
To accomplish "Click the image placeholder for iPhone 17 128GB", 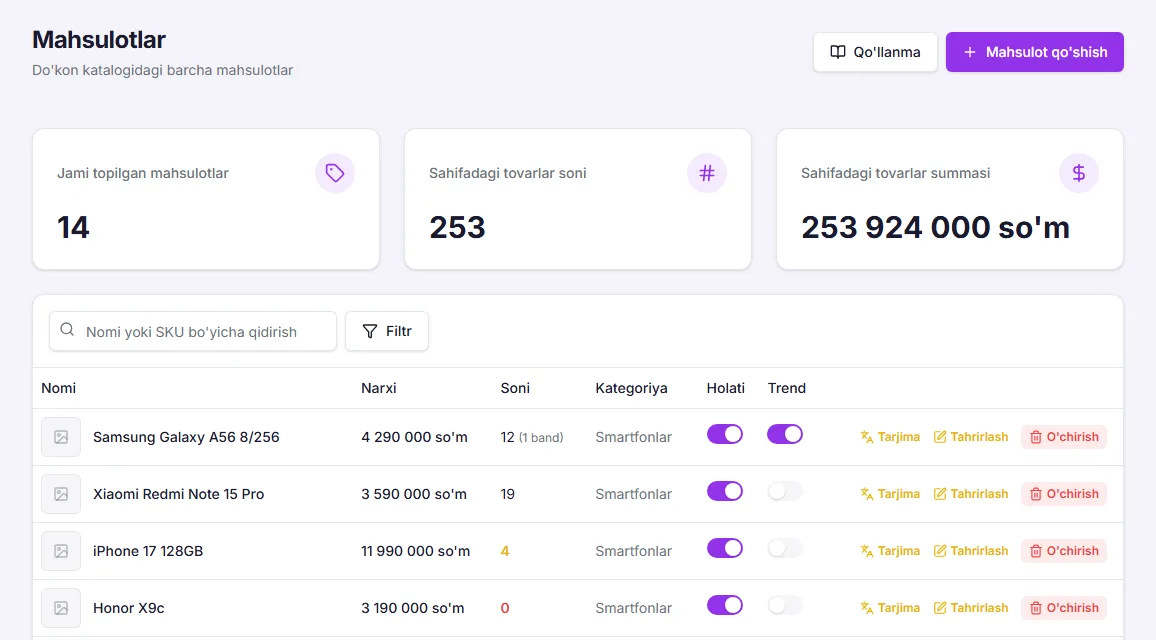I will (x=61, y=551).
